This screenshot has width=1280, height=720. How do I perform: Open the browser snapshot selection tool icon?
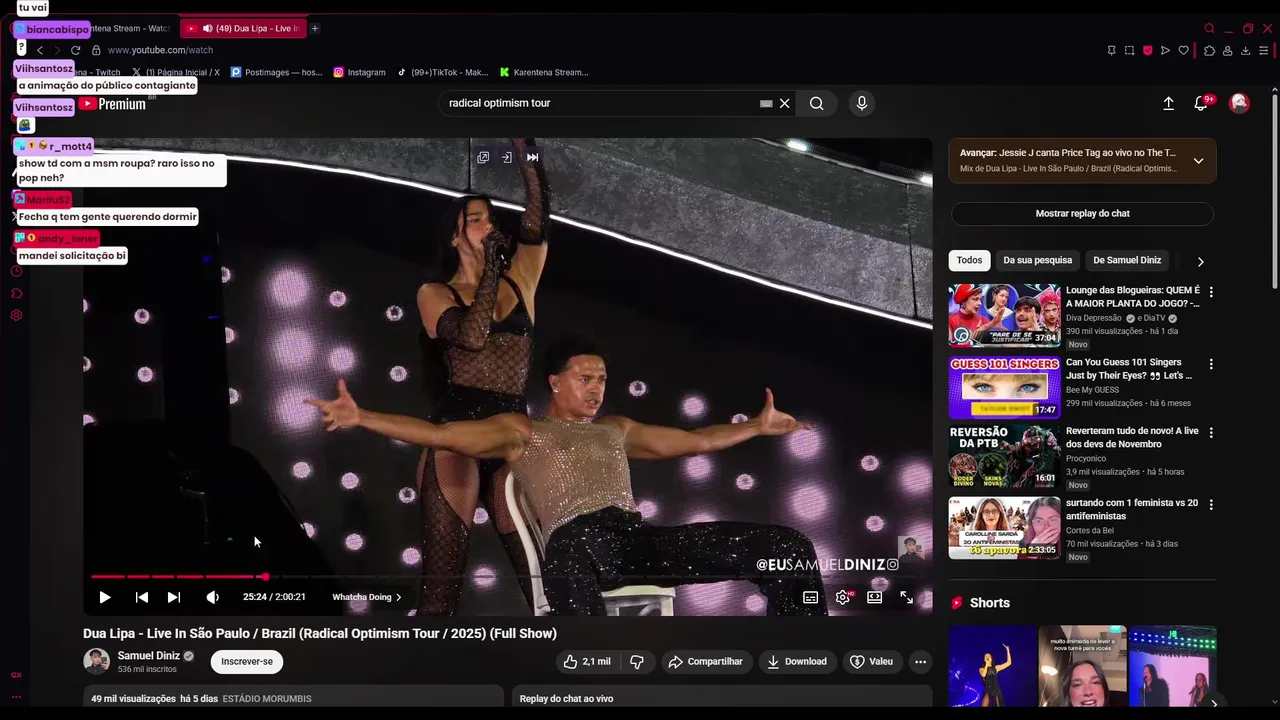[x=1129, y=50]
